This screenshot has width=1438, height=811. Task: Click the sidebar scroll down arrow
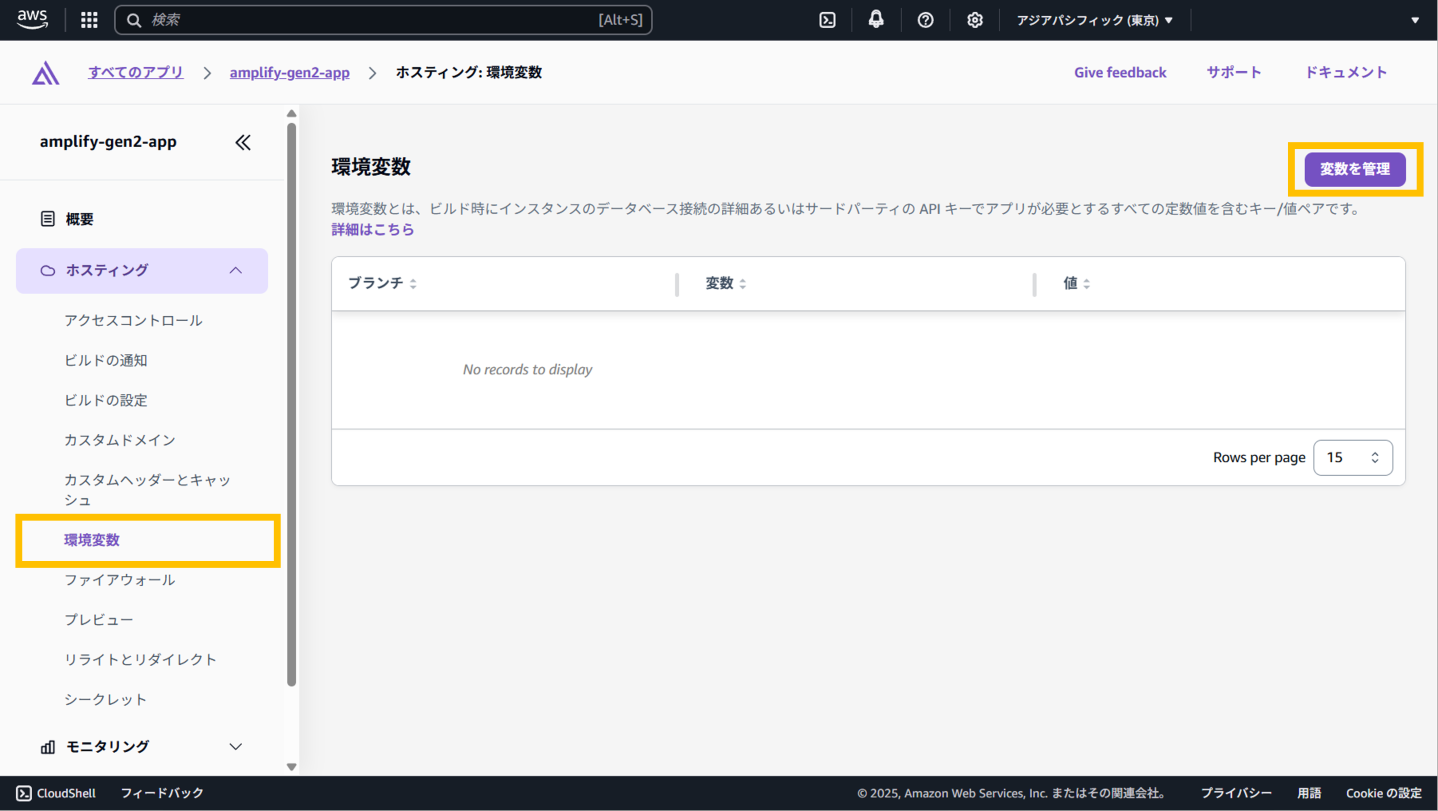(x=291, y=767)
